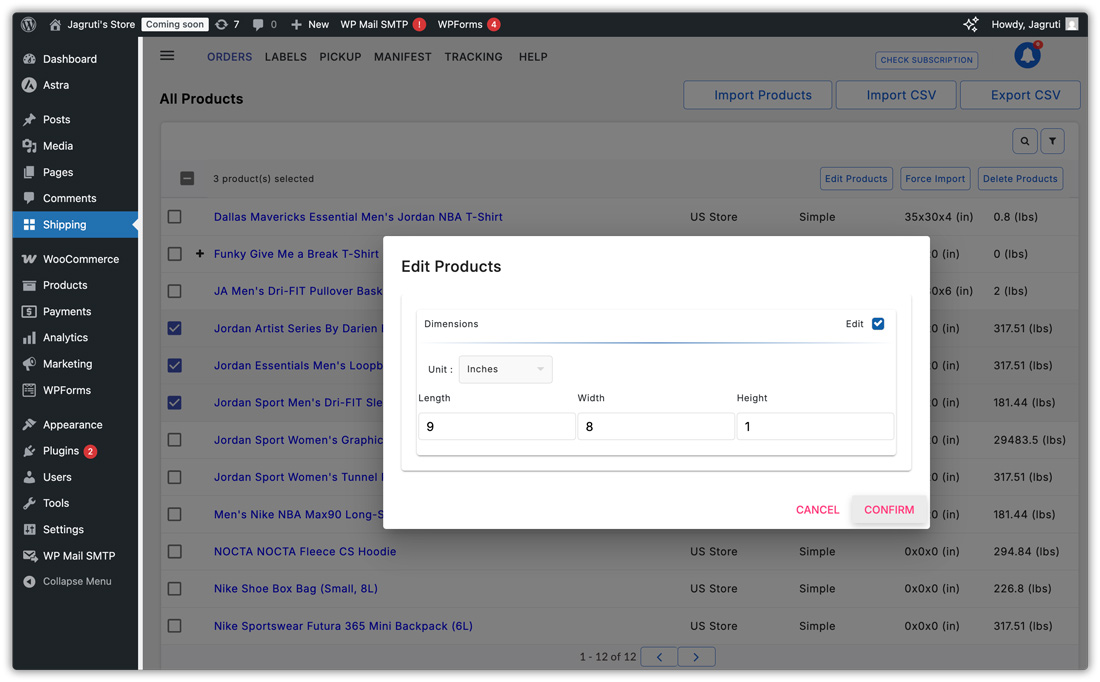Open the NOCTA NOCTA Fleece CS Hoodie link

[305, 551]
